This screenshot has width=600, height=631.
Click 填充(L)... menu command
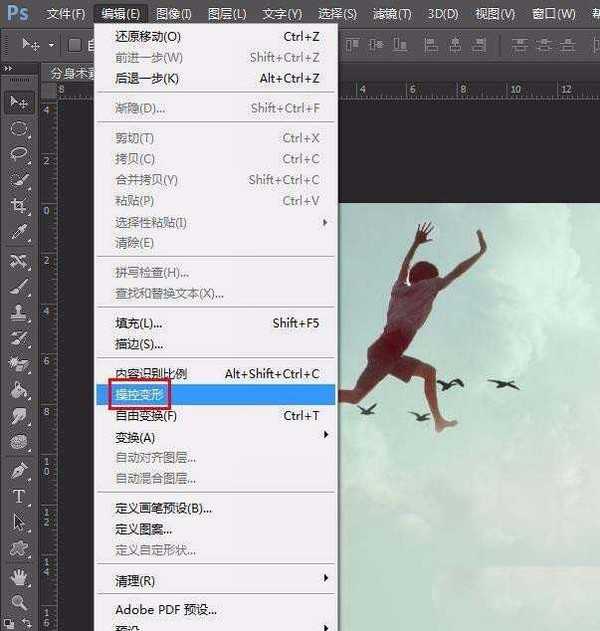(139, 323)
